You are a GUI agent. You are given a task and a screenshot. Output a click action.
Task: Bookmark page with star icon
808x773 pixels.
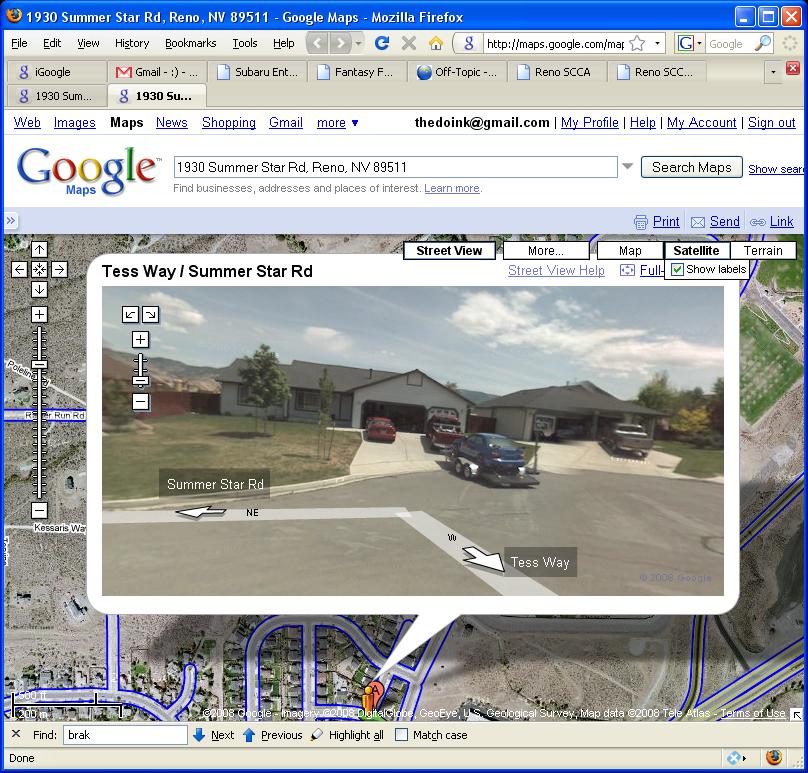(636, 44)
